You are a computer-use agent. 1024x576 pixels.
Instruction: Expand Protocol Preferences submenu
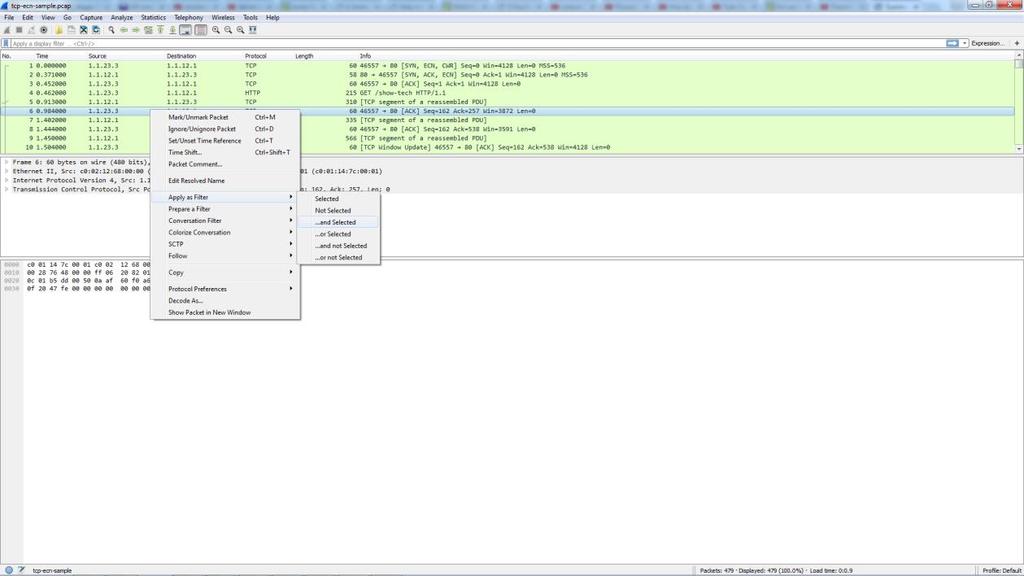pyautogui.click(x=225, y=289)
